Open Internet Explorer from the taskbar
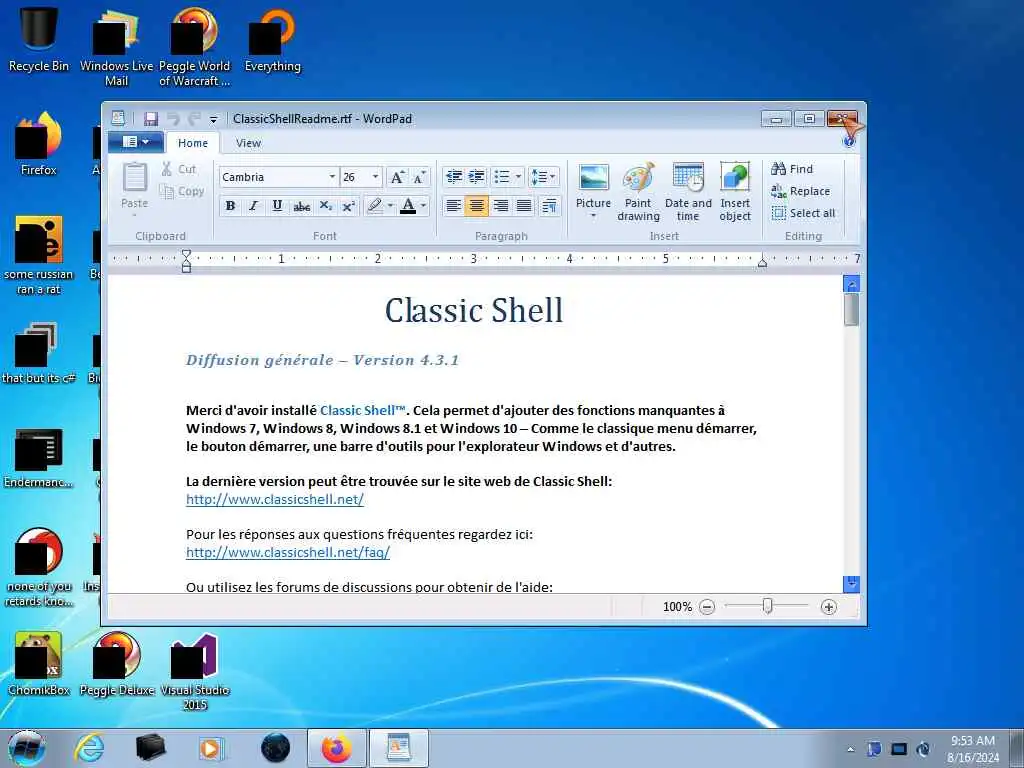Image resolution: width=1024 pixels, height=768 pixels. click(x=89, y=748)
